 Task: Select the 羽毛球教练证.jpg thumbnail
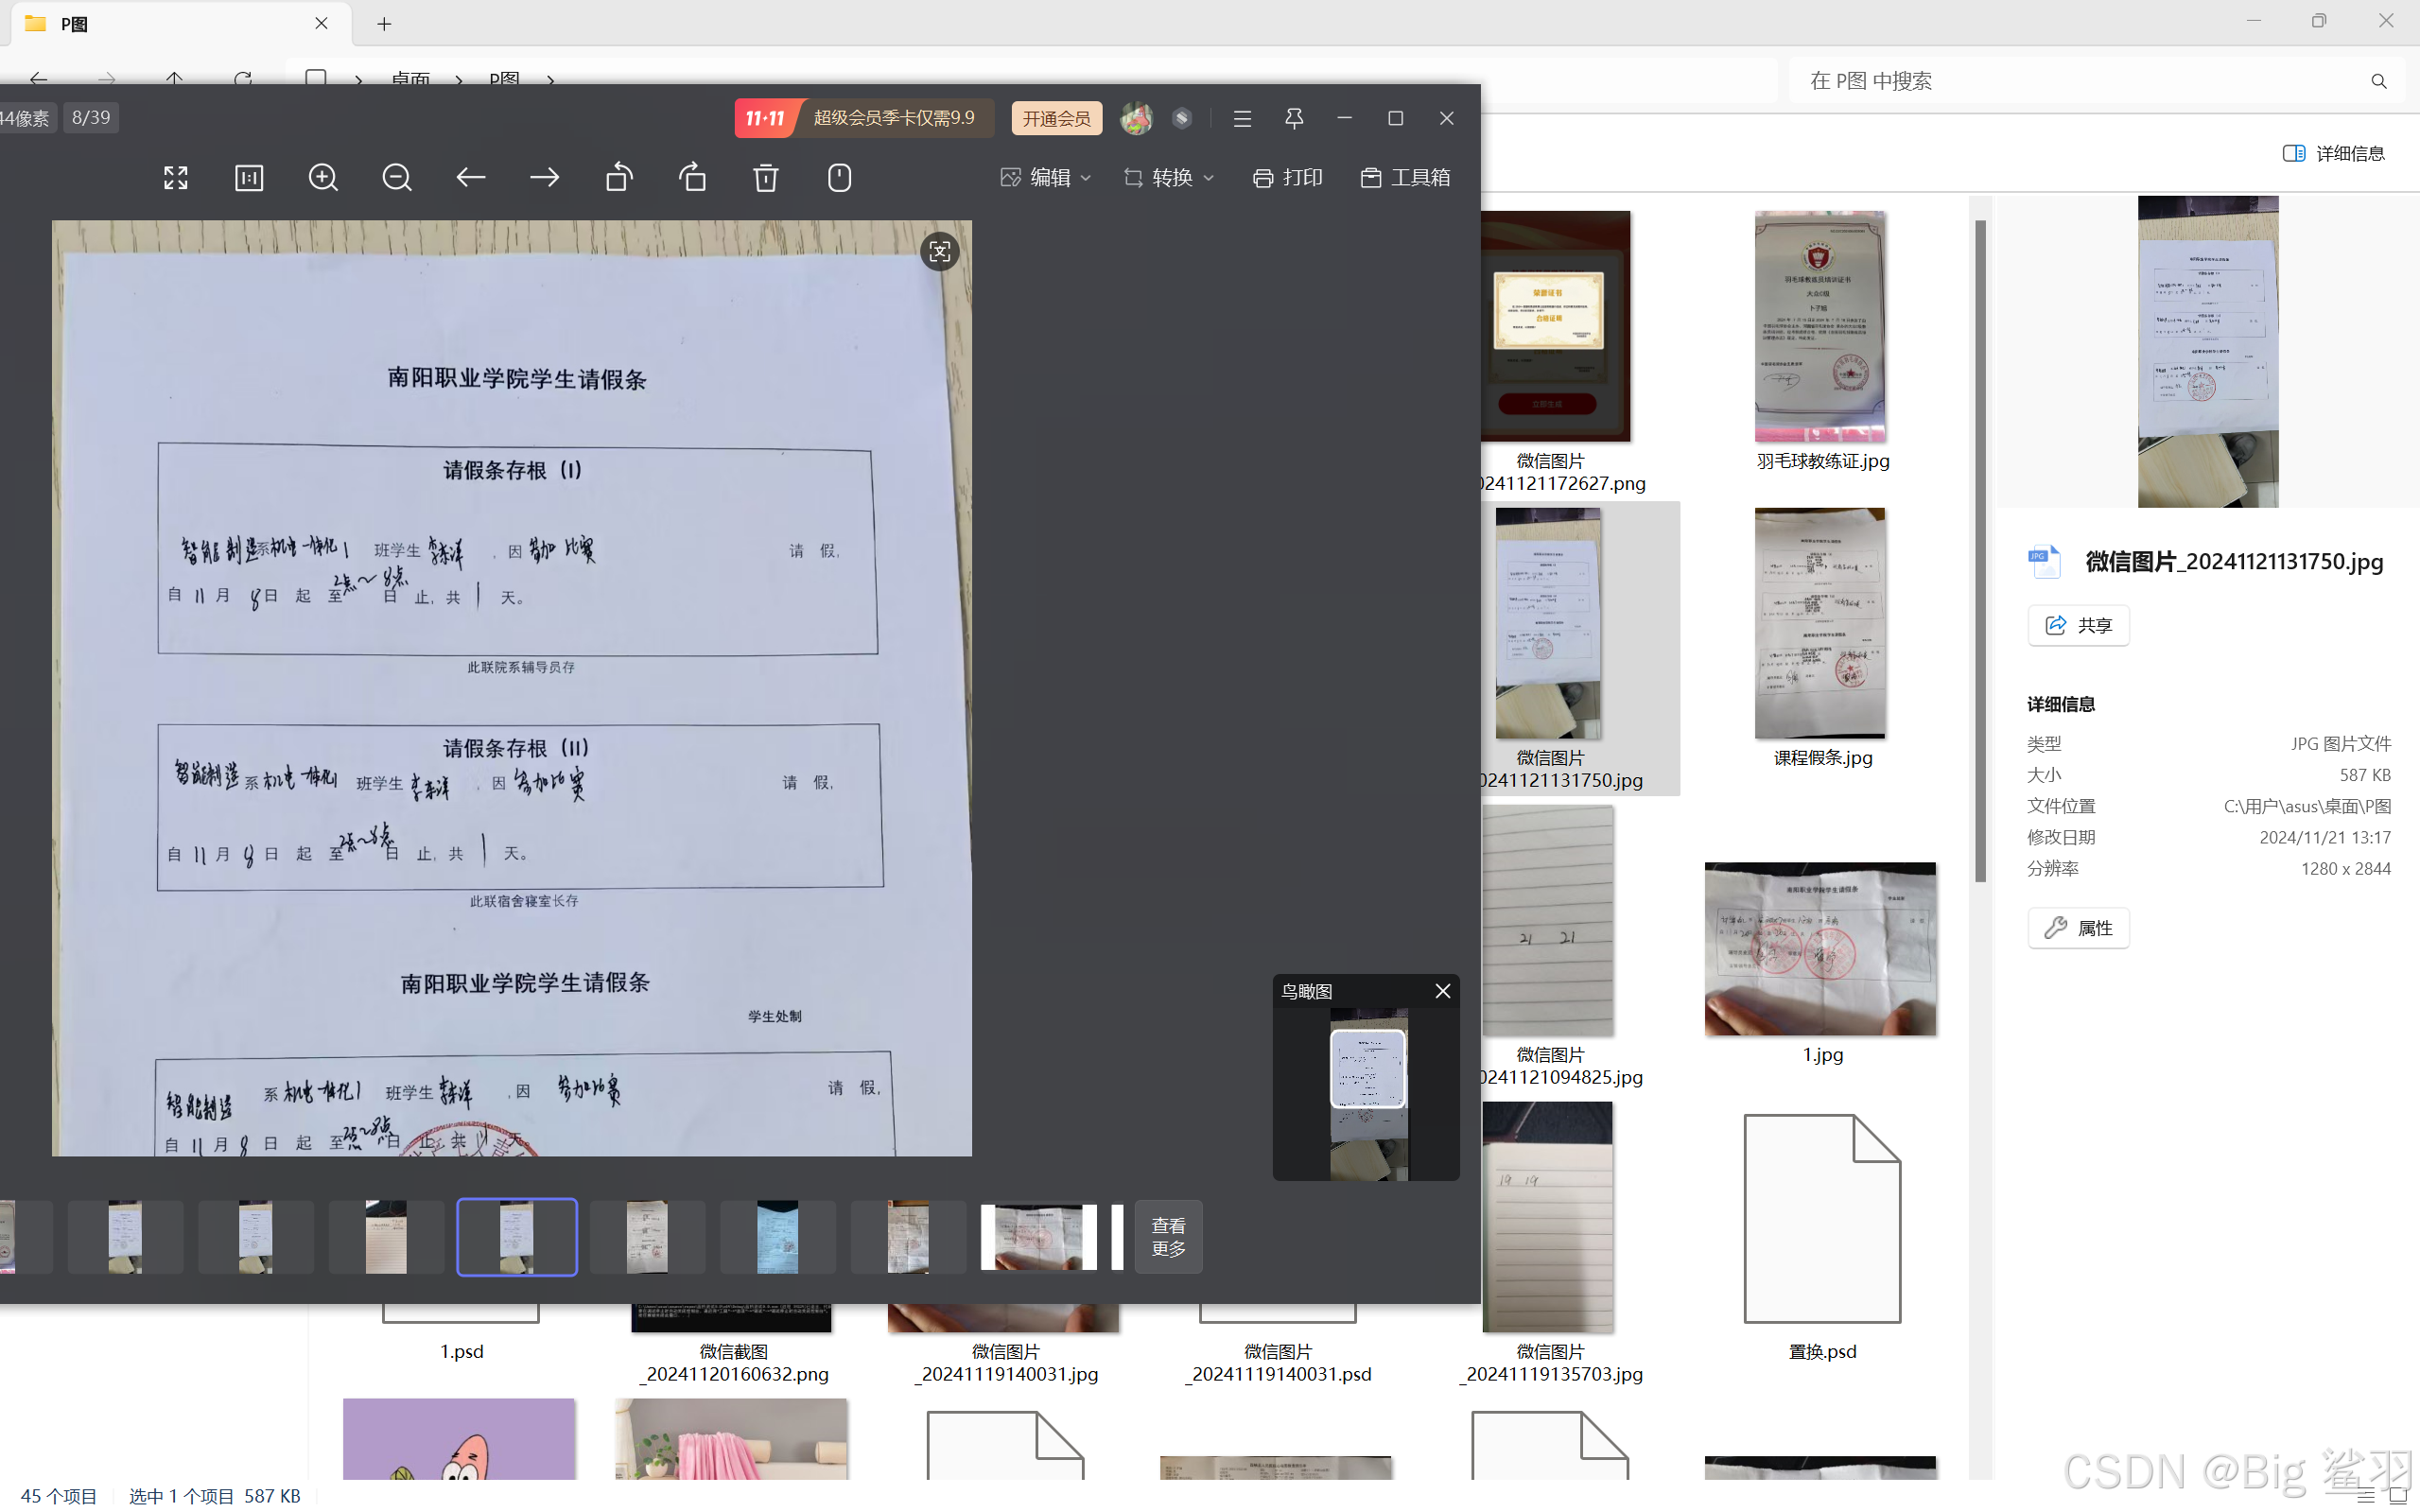[1820, 327]
